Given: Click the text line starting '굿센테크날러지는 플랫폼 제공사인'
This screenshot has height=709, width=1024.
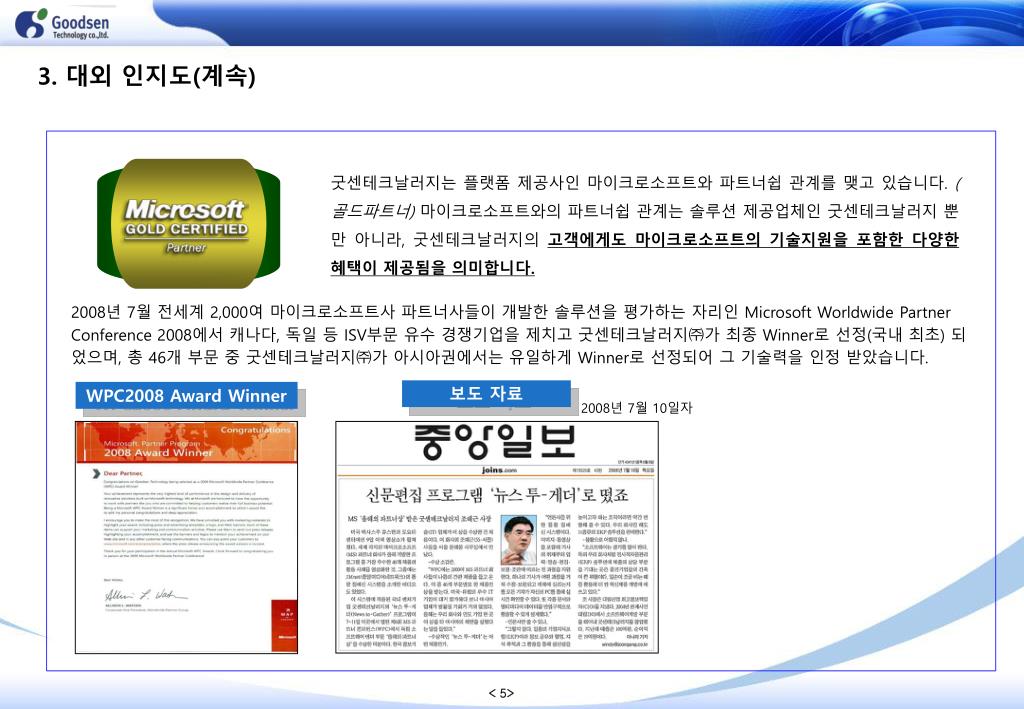Looking at the screenshot, I should coord(645,182).
